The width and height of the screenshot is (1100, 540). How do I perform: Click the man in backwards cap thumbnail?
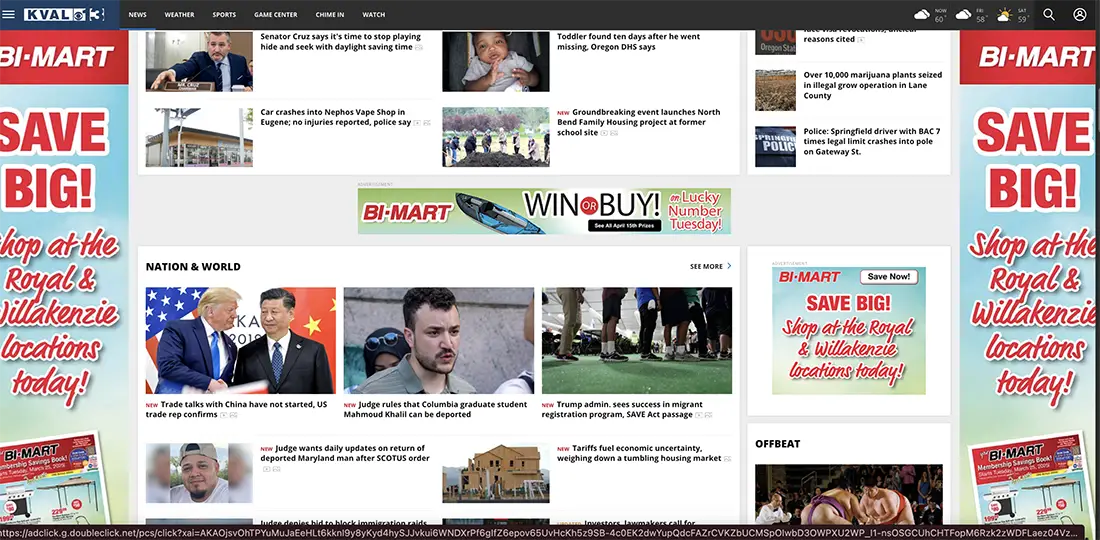point(199,473)
